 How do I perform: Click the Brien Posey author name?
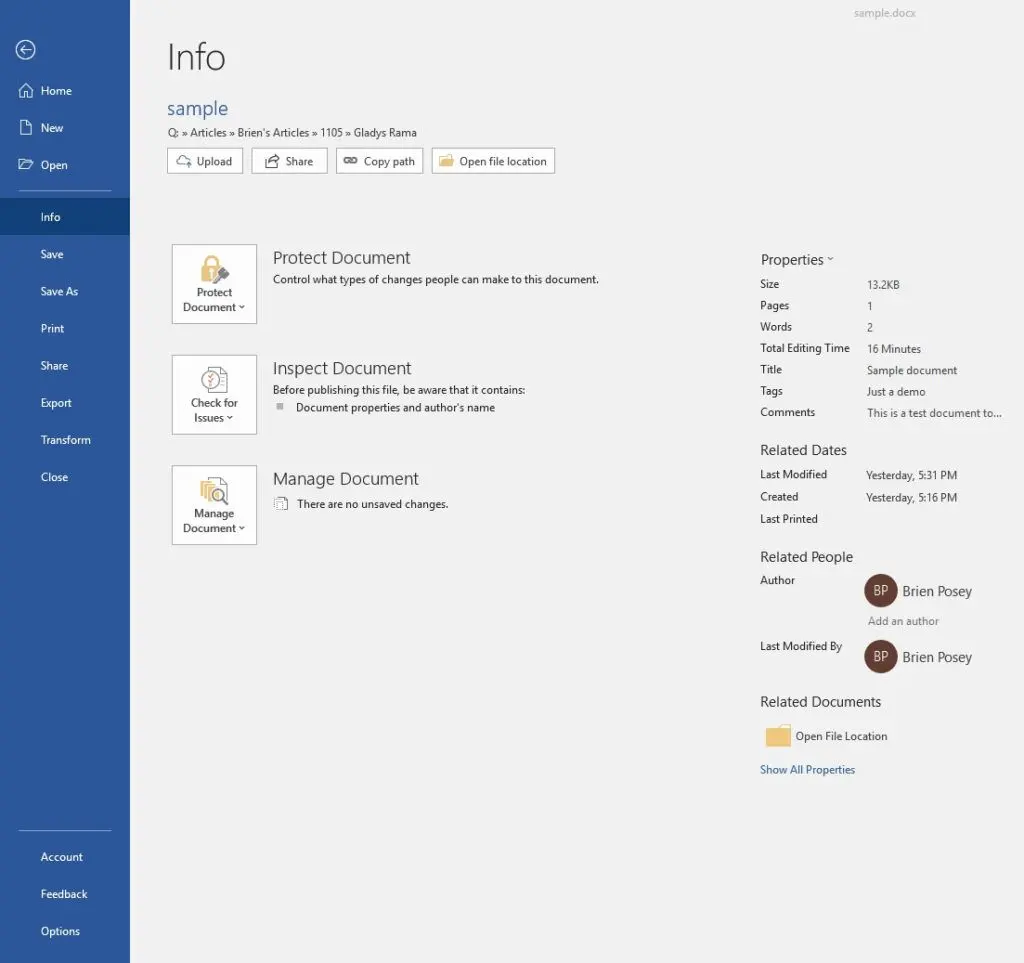coord(936,591)
